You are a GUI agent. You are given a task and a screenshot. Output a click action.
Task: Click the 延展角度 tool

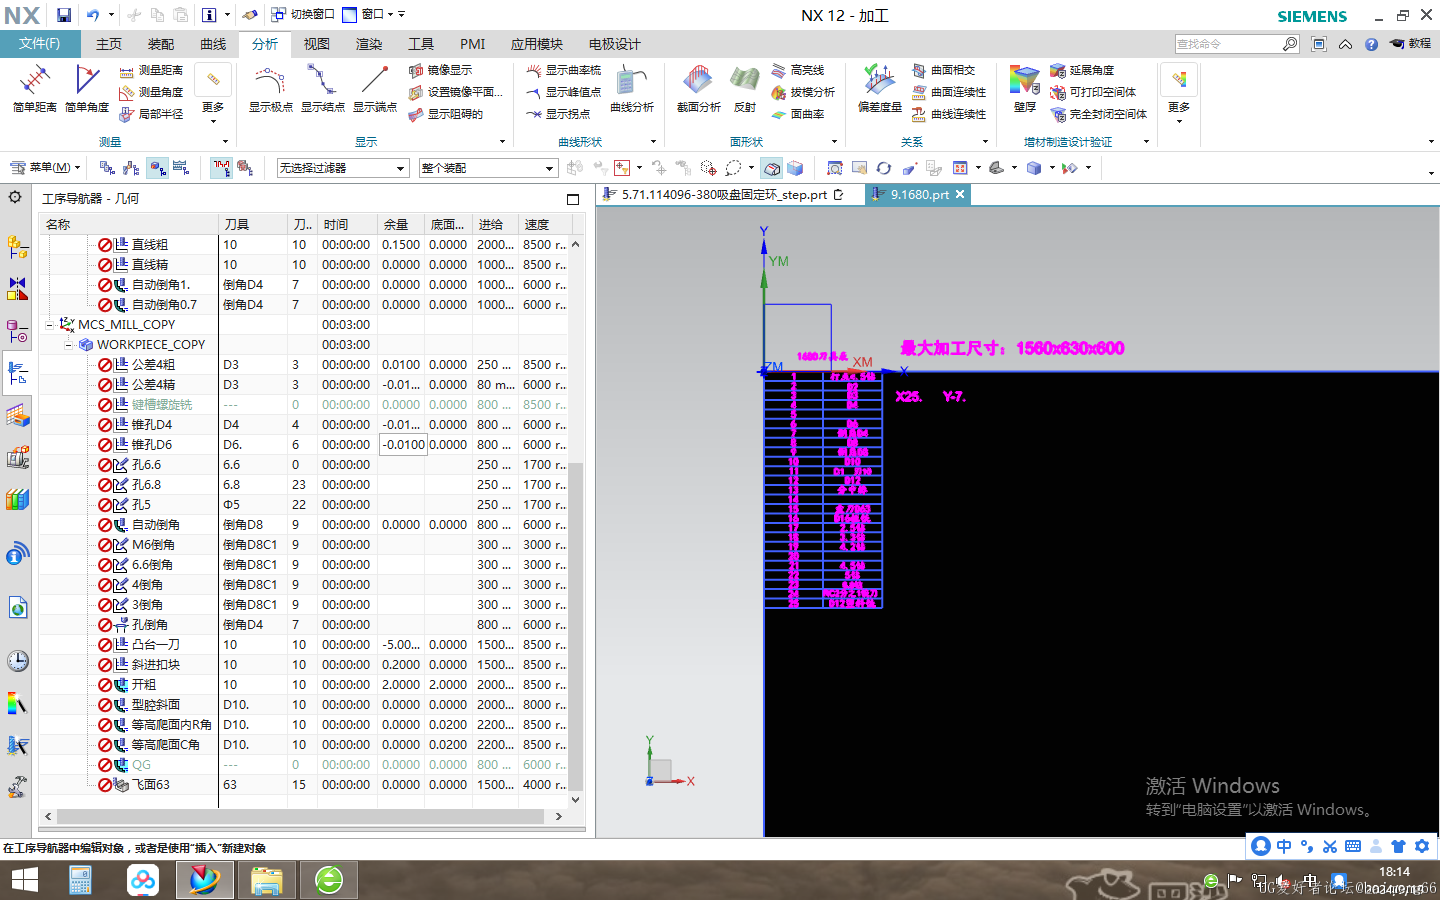(x=1082, y=70)
